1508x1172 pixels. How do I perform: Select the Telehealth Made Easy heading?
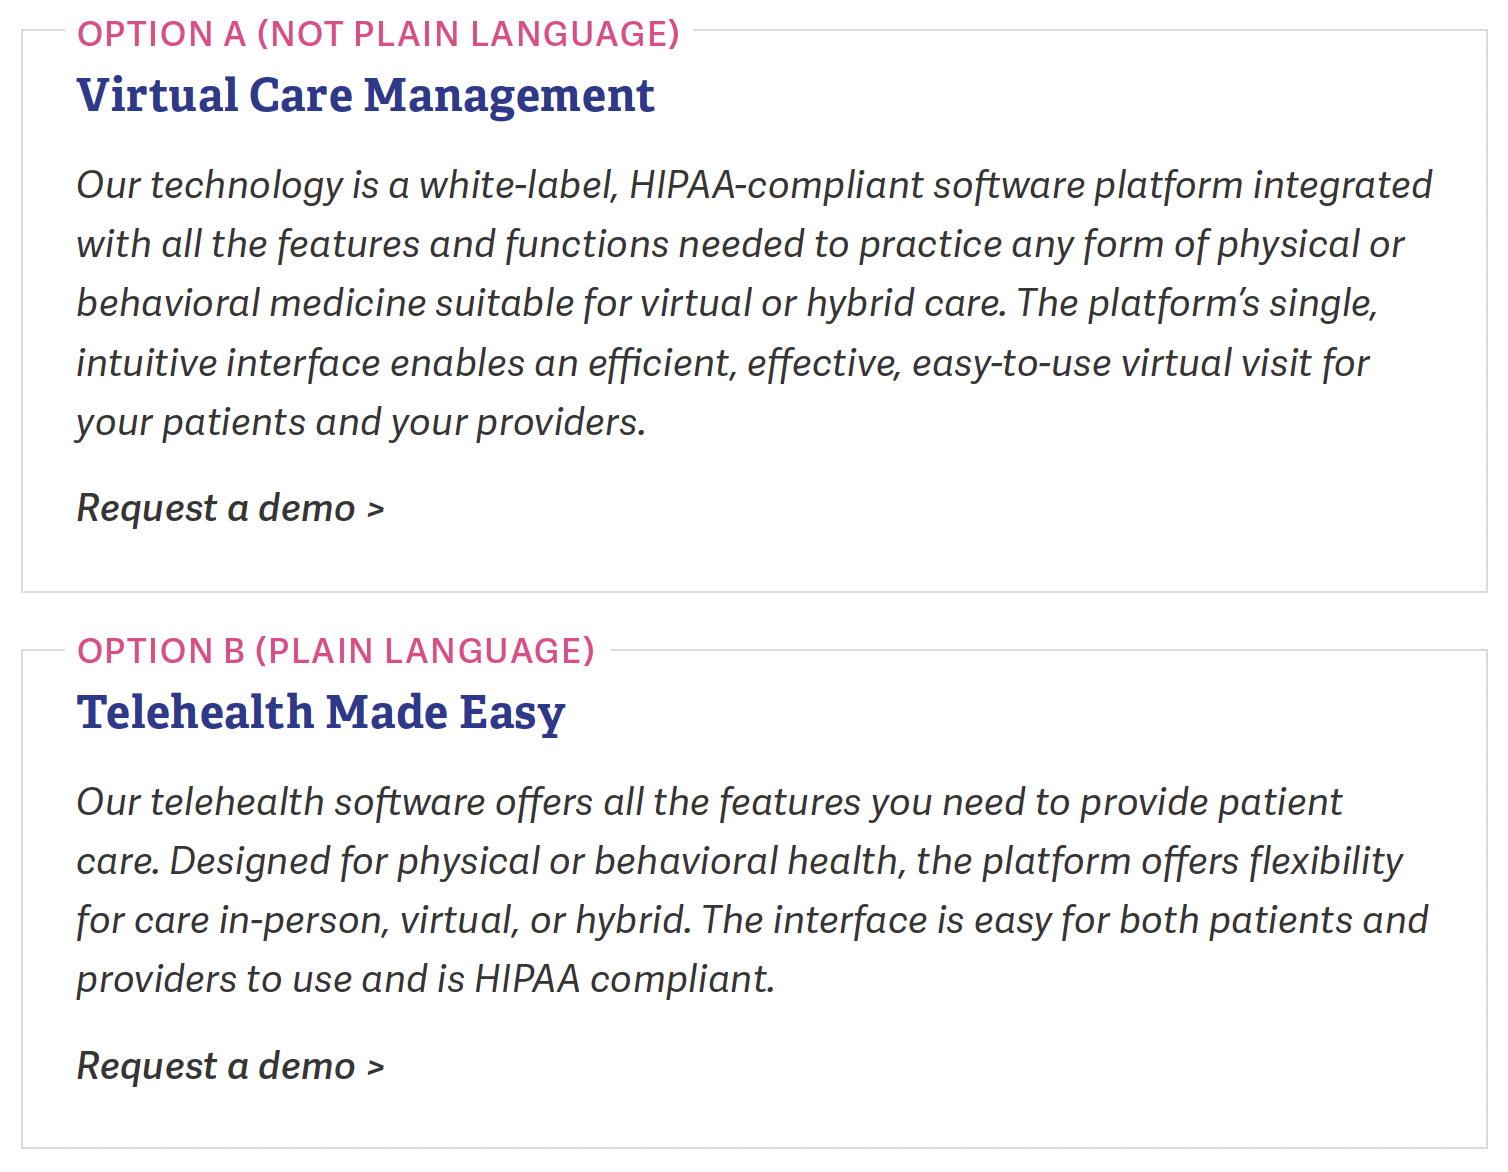(x=321, y=713)
